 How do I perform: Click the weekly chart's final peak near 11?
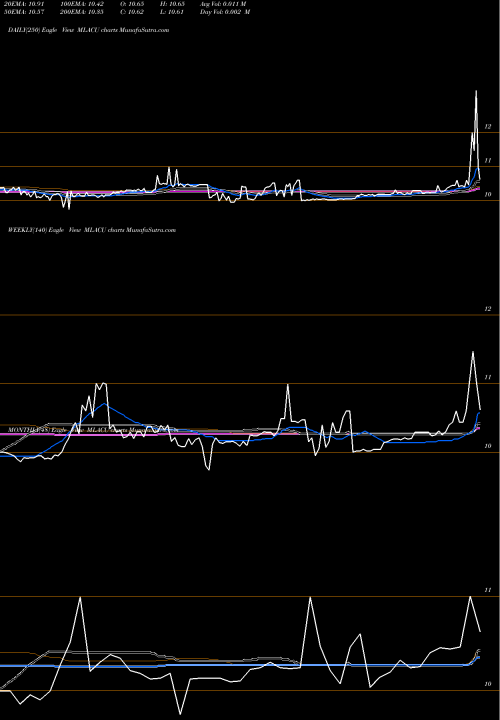tap(473, 353)
